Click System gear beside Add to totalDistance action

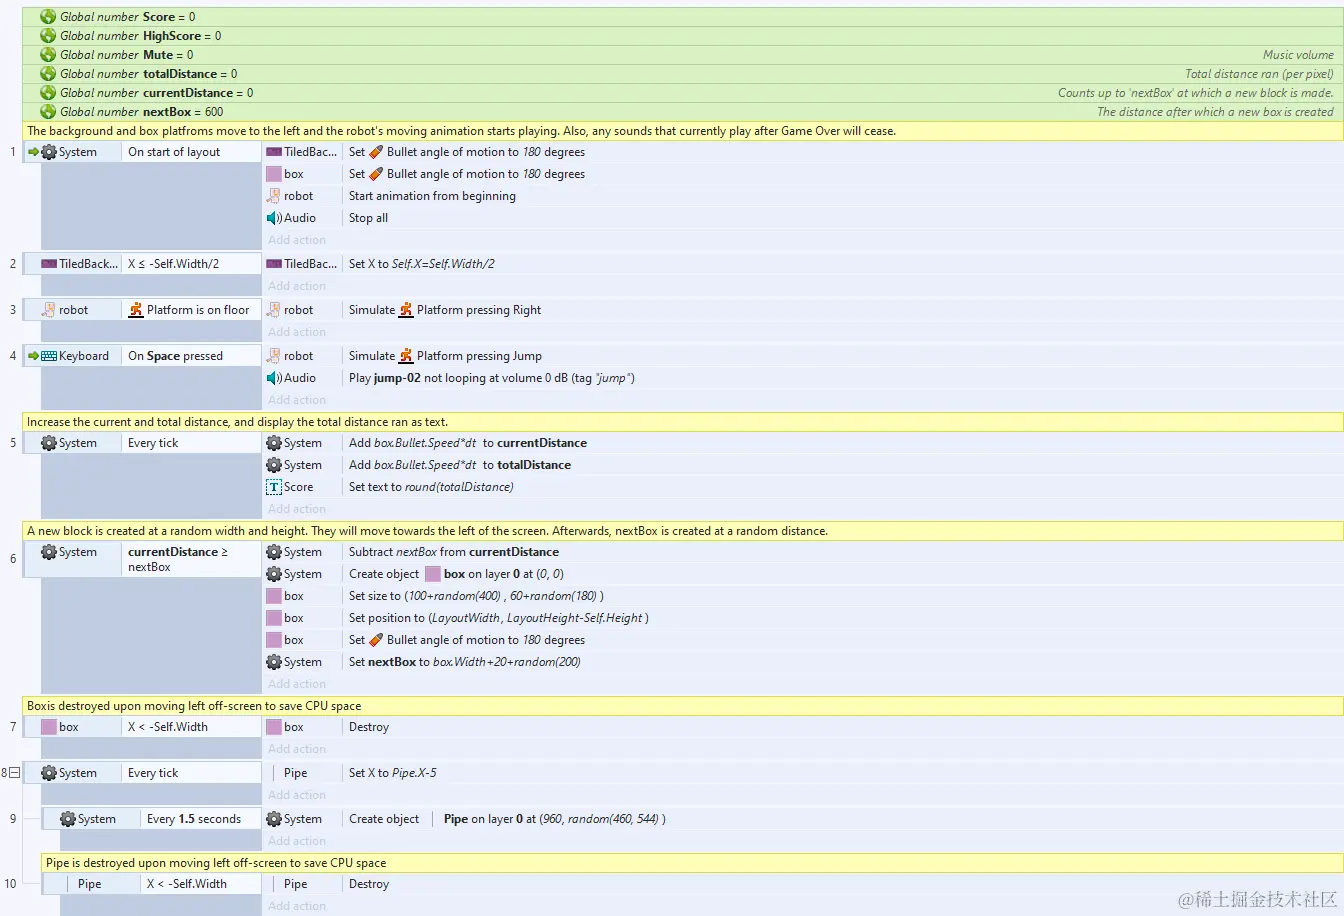(x=274, y=465)
